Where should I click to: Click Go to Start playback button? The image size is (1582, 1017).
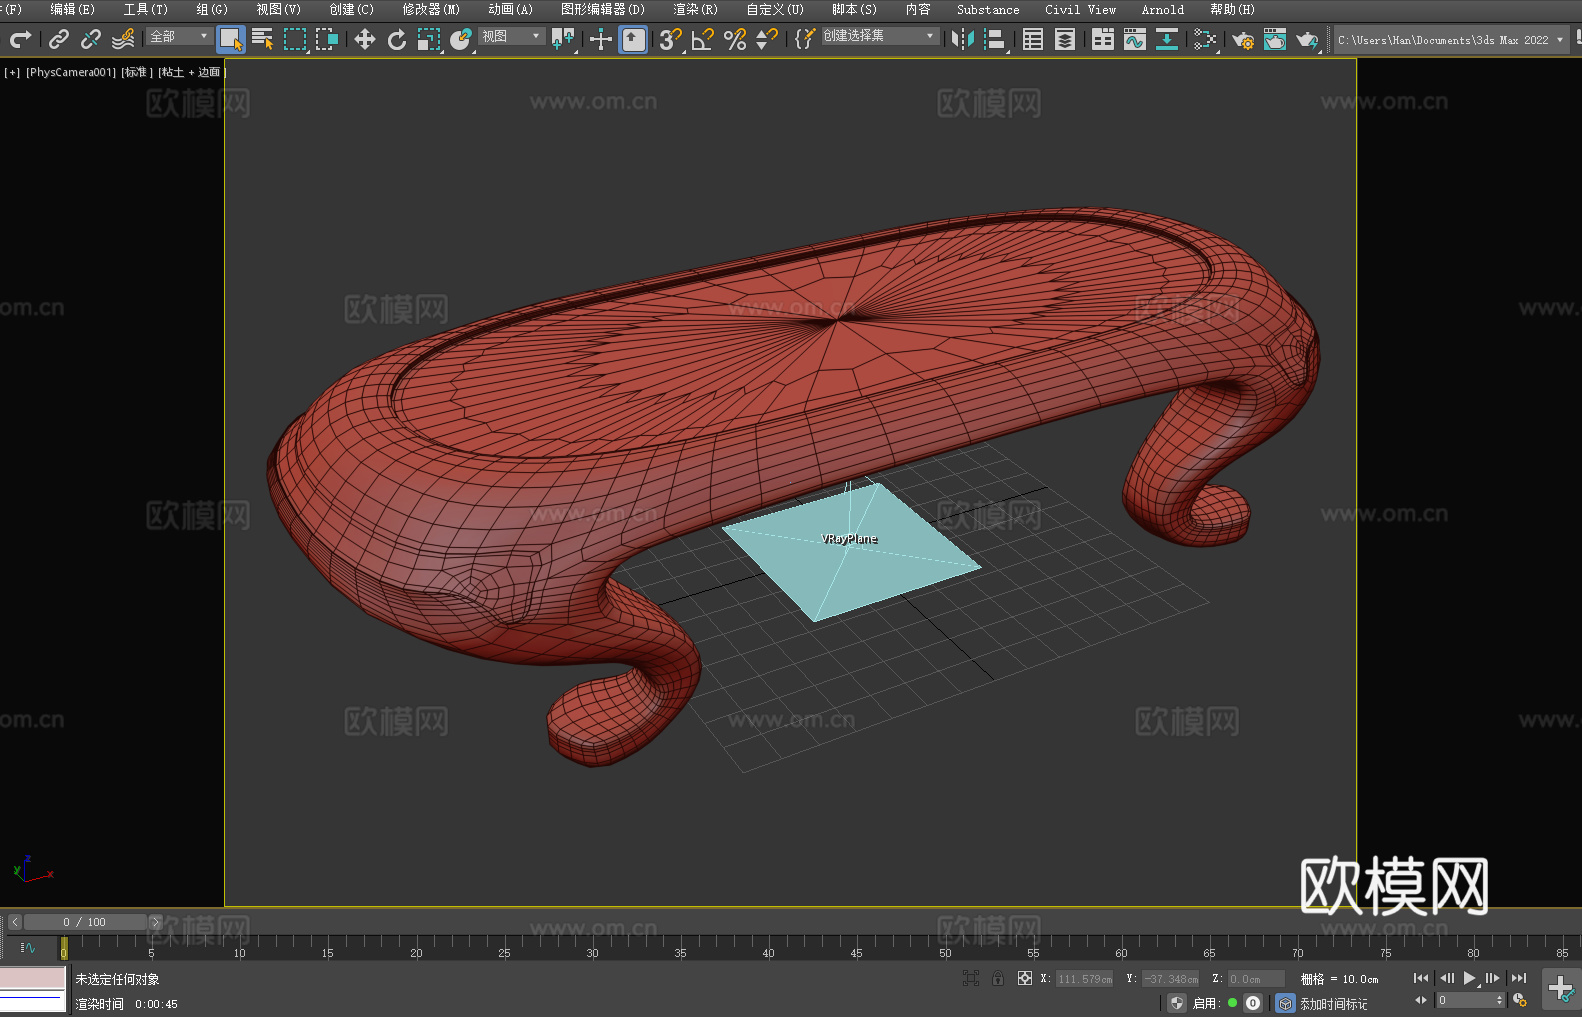click(x=1421, y=978)
